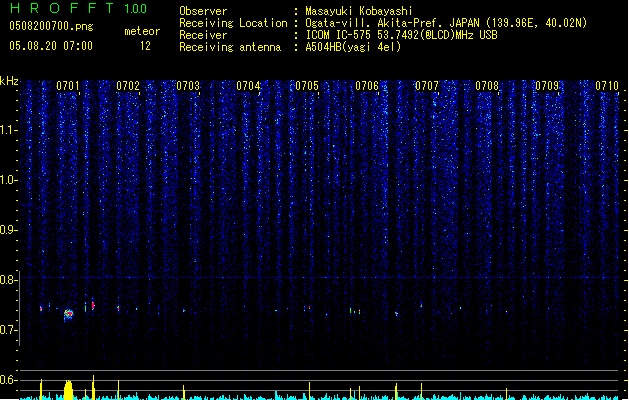Click the 0702 time marker
Image resolution: width=629 pixels, height=400 pixels.
point(128,86)
